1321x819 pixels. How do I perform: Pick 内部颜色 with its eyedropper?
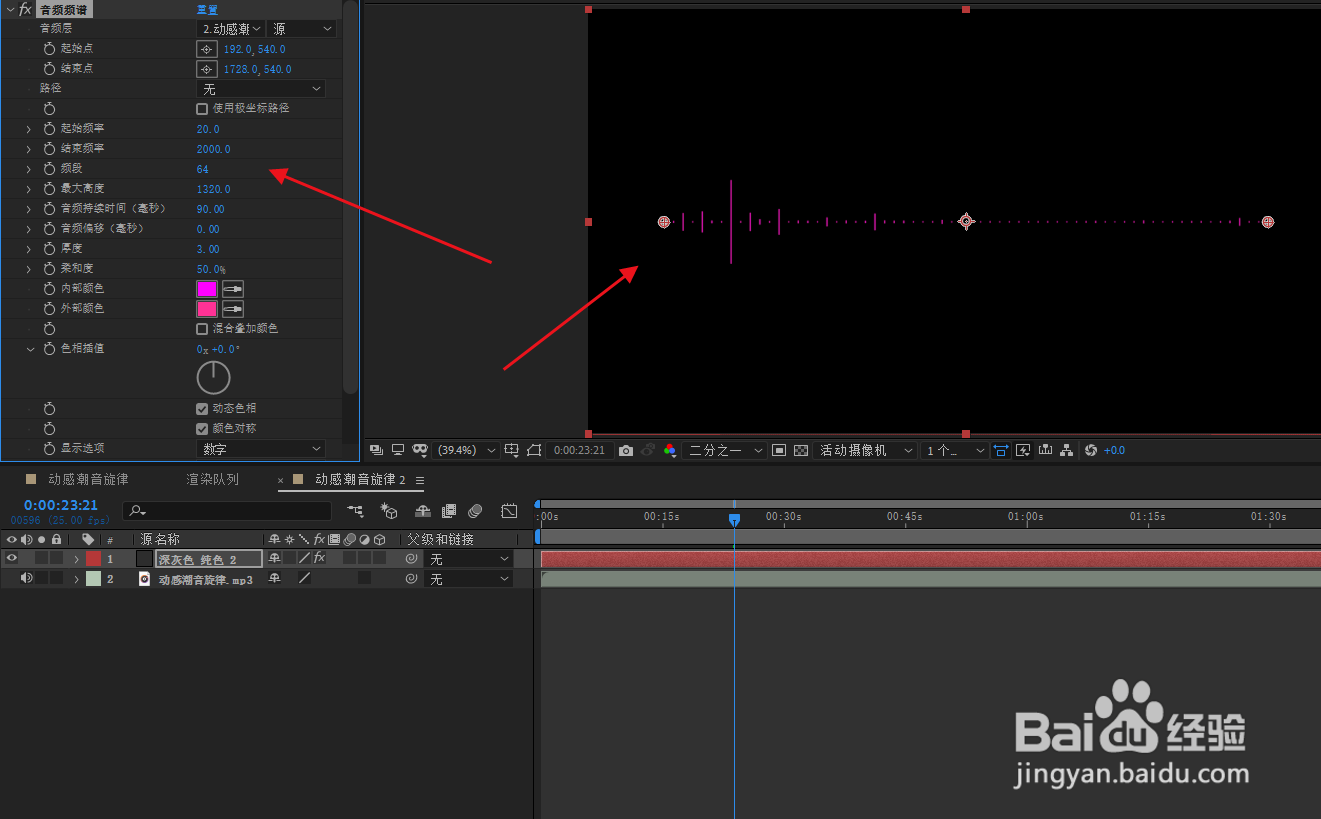pos(233,289)
